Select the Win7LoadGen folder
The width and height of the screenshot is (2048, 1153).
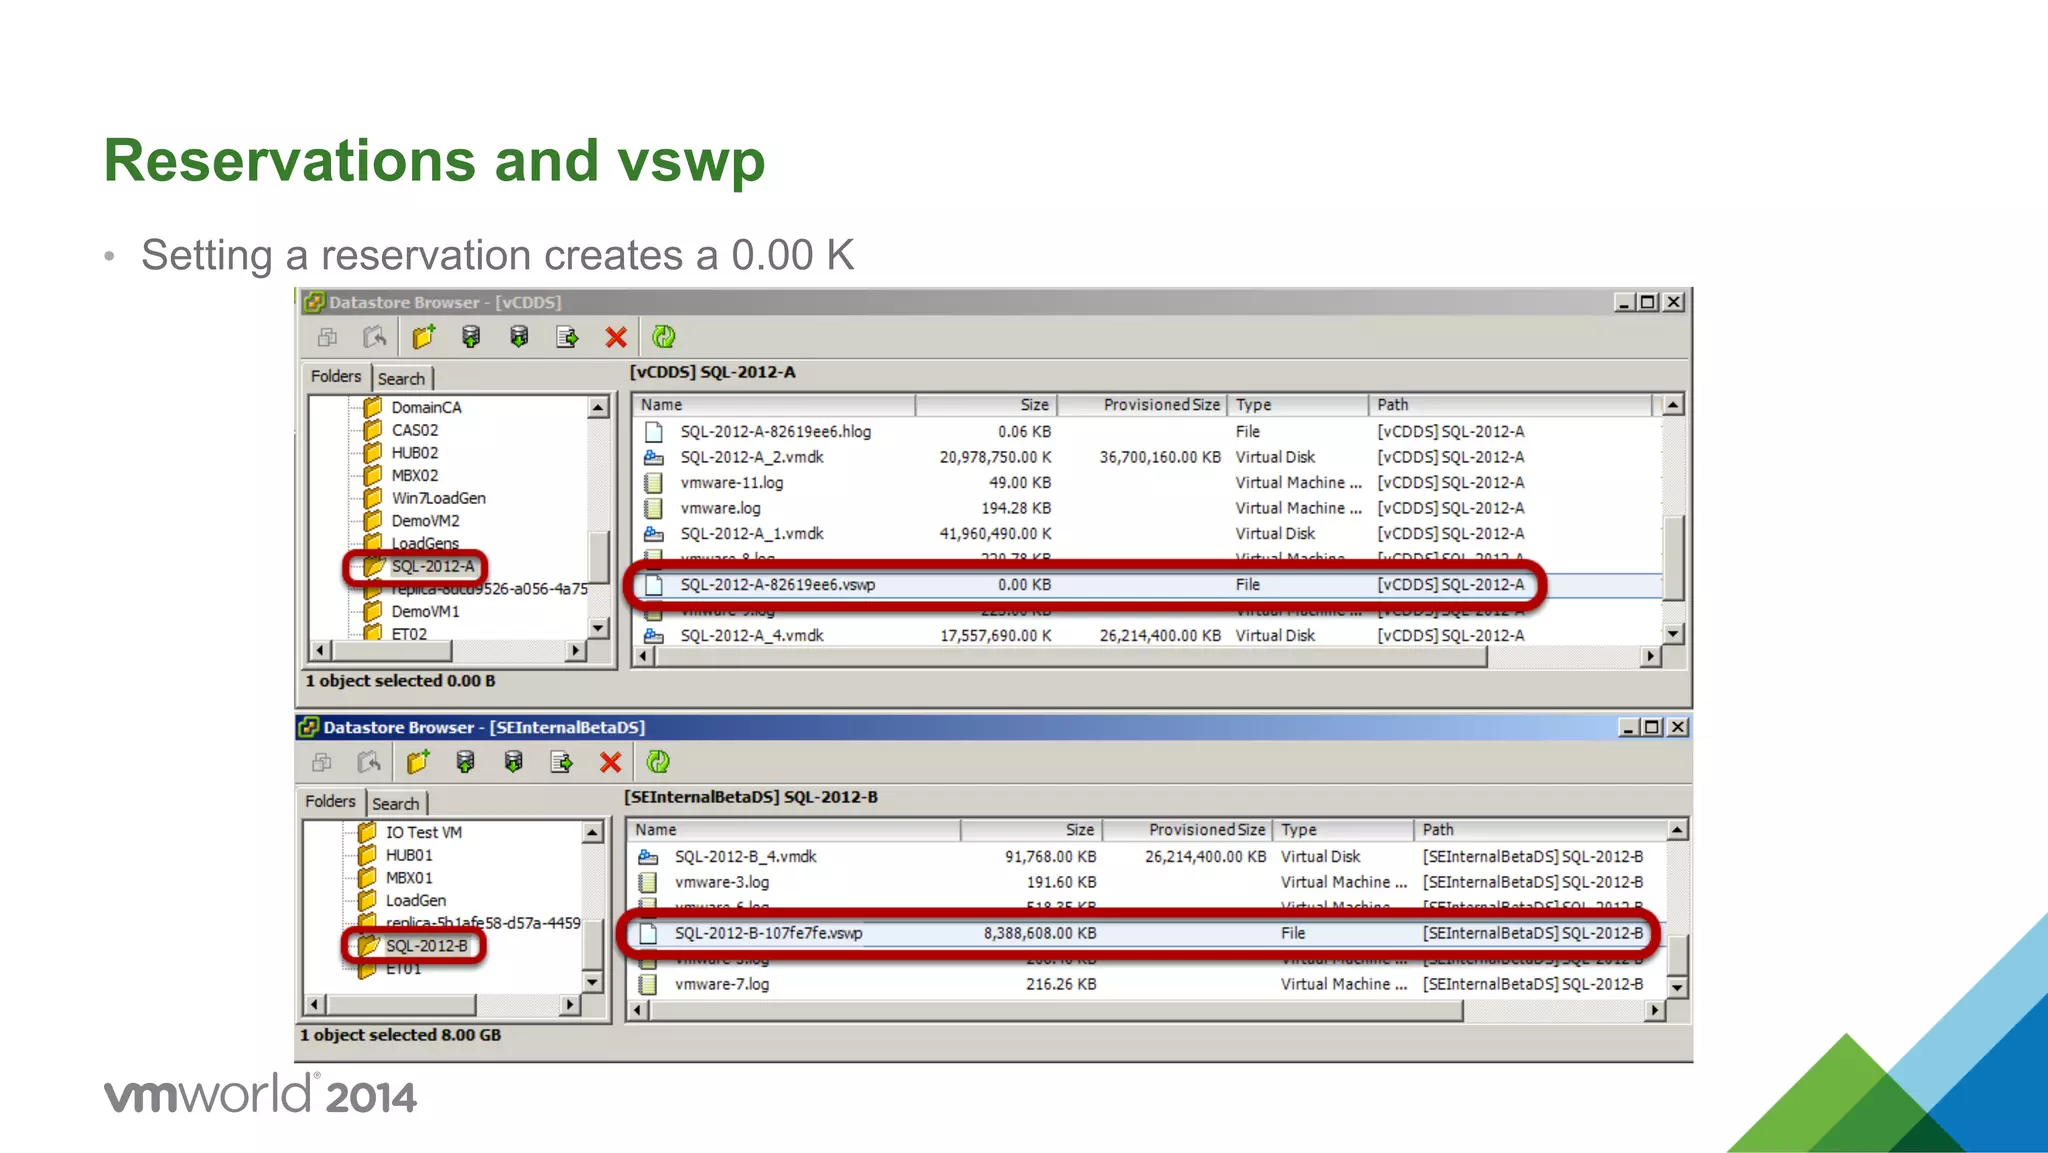[x=438, y=498]
